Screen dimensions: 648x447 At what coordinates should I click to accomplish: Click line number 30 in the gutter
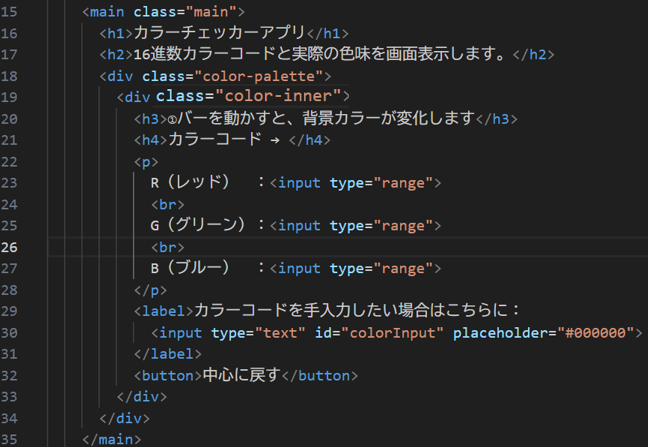point(9,333)
